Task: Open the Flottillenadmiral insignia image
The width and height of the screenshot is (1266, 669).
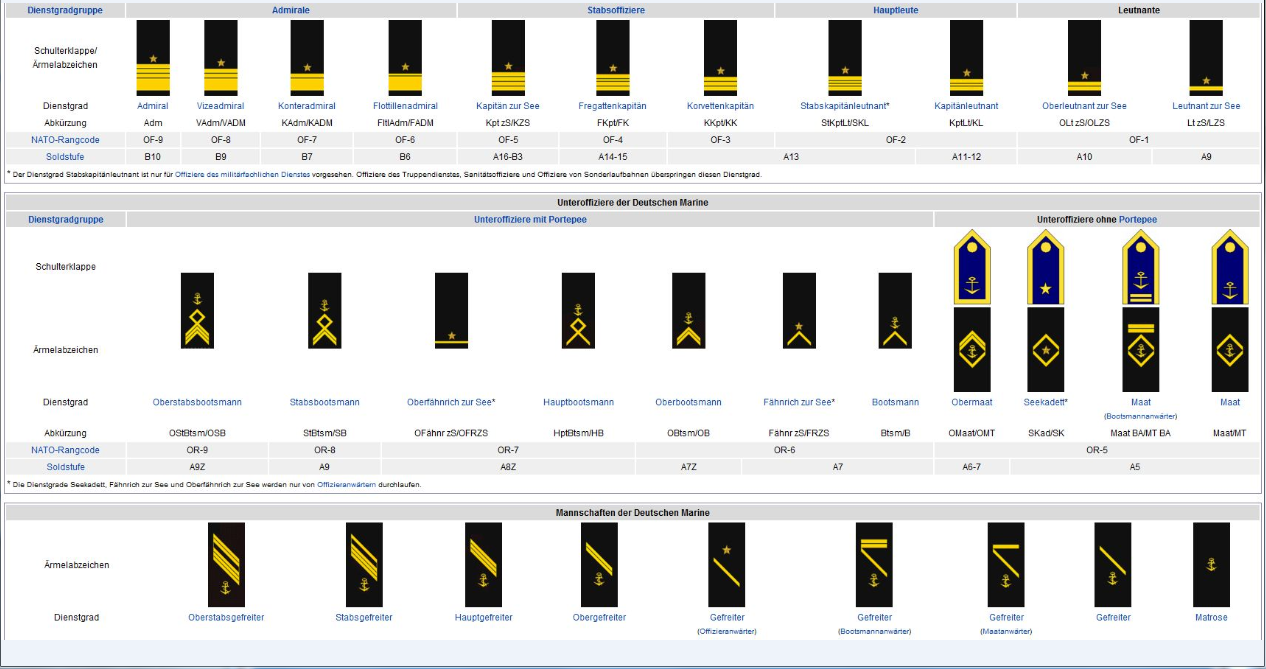Action: point(405,58)
